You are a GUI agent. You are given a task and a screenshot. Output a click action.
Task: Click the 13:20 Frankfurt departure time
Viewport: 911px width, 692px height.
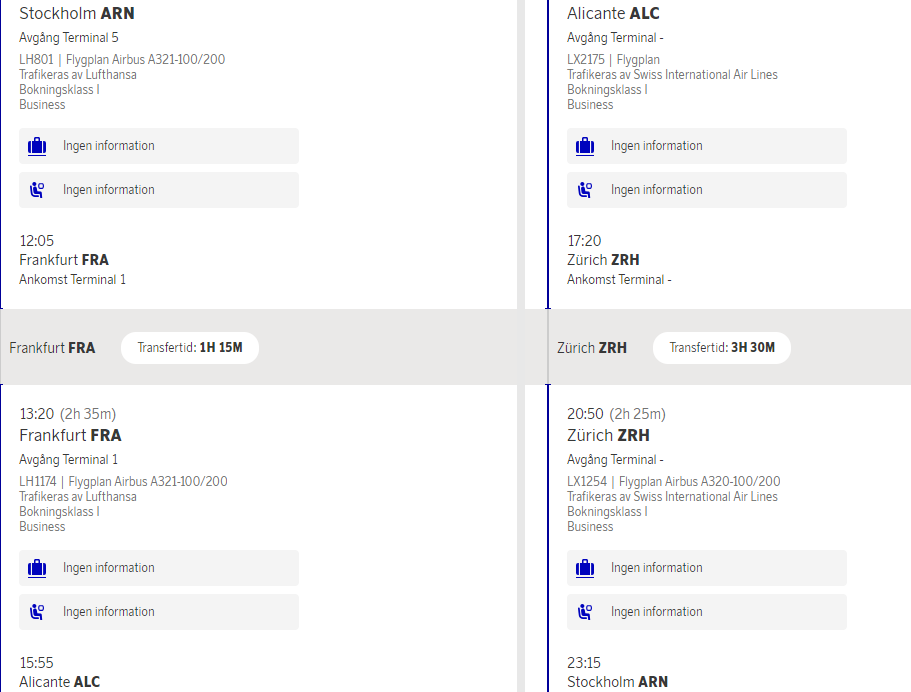click(x=38, y=414)
